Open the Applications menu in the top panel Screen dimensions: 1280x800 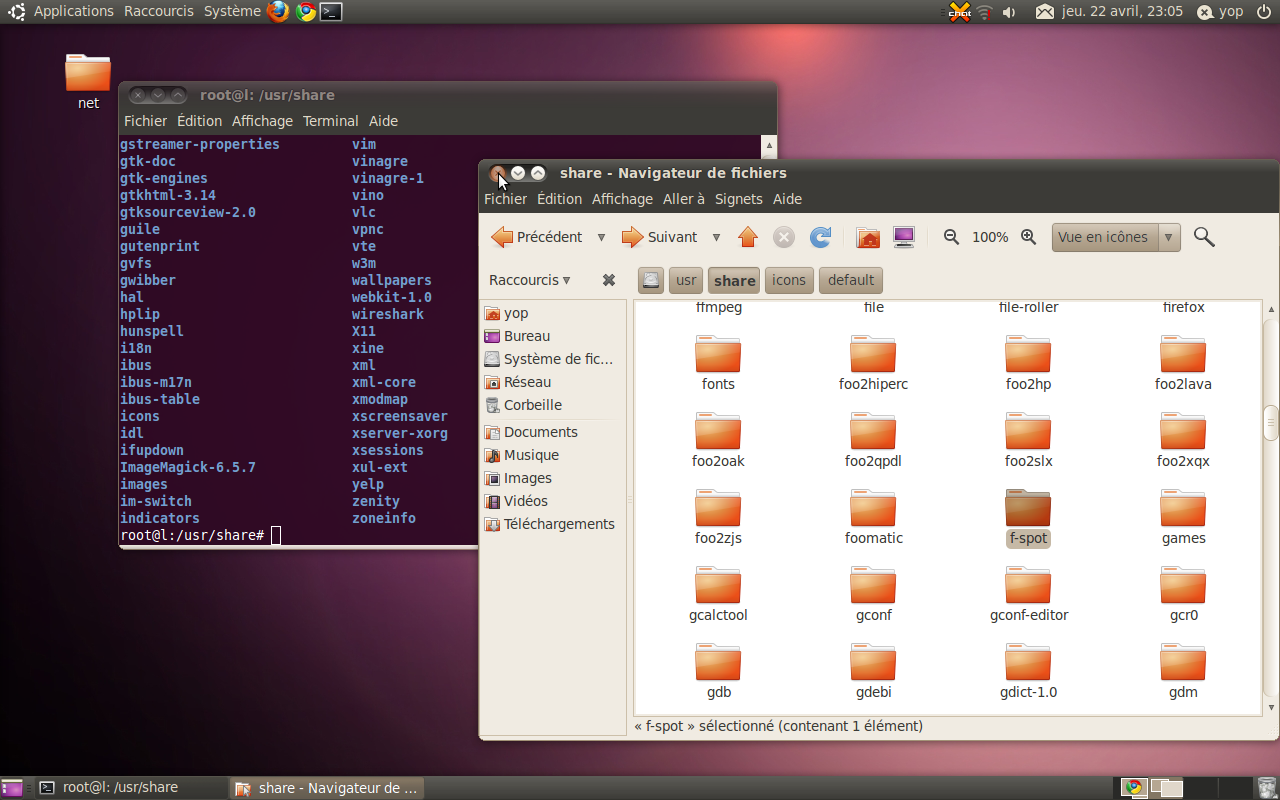[x=73, y=11]
